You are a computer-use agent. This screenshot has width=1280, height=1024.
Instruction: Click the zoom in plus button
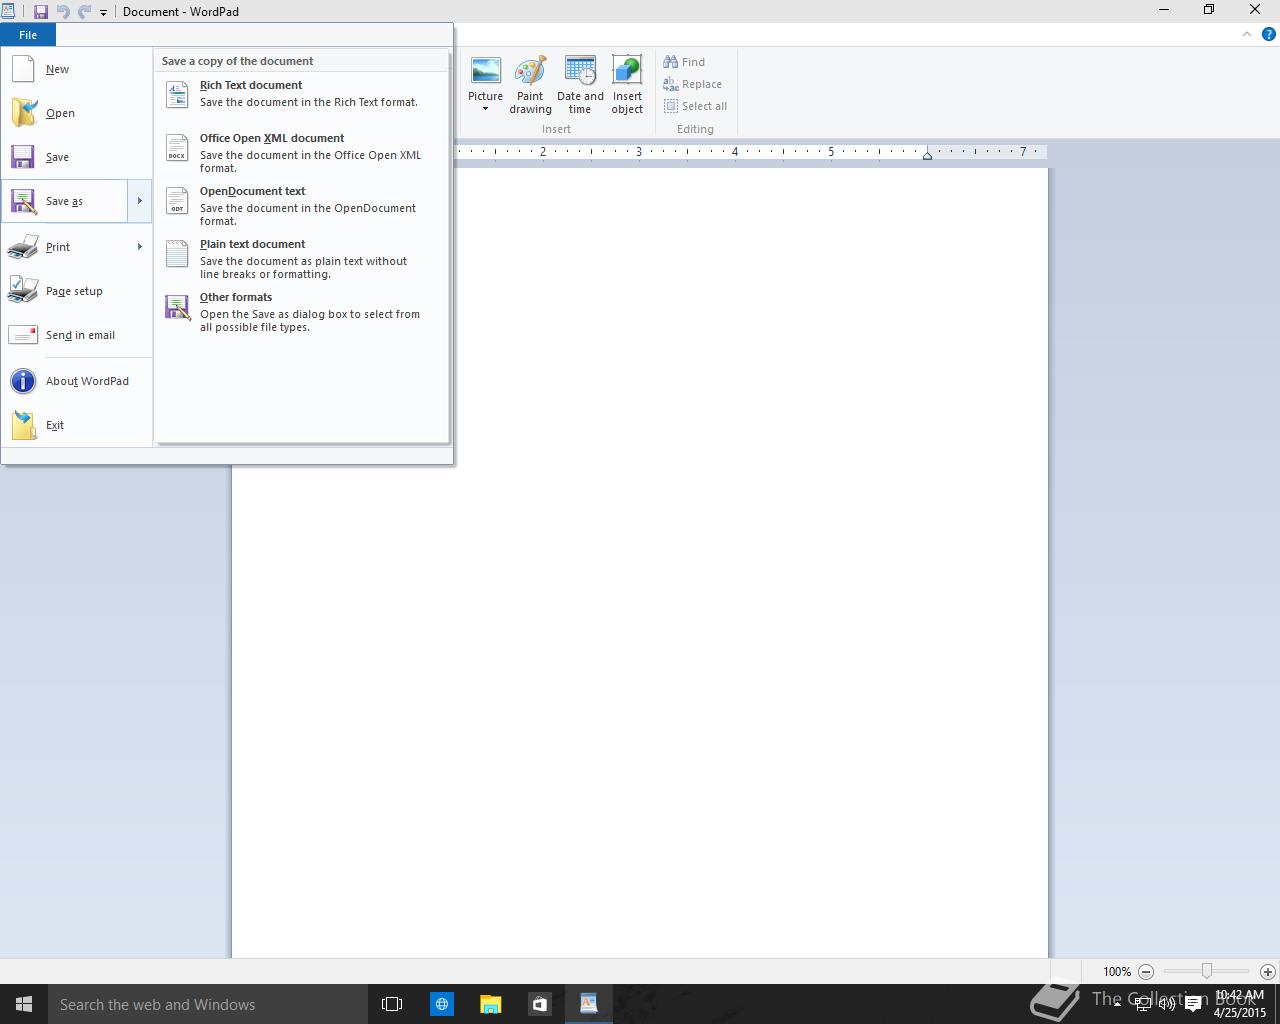(1267, 971)
